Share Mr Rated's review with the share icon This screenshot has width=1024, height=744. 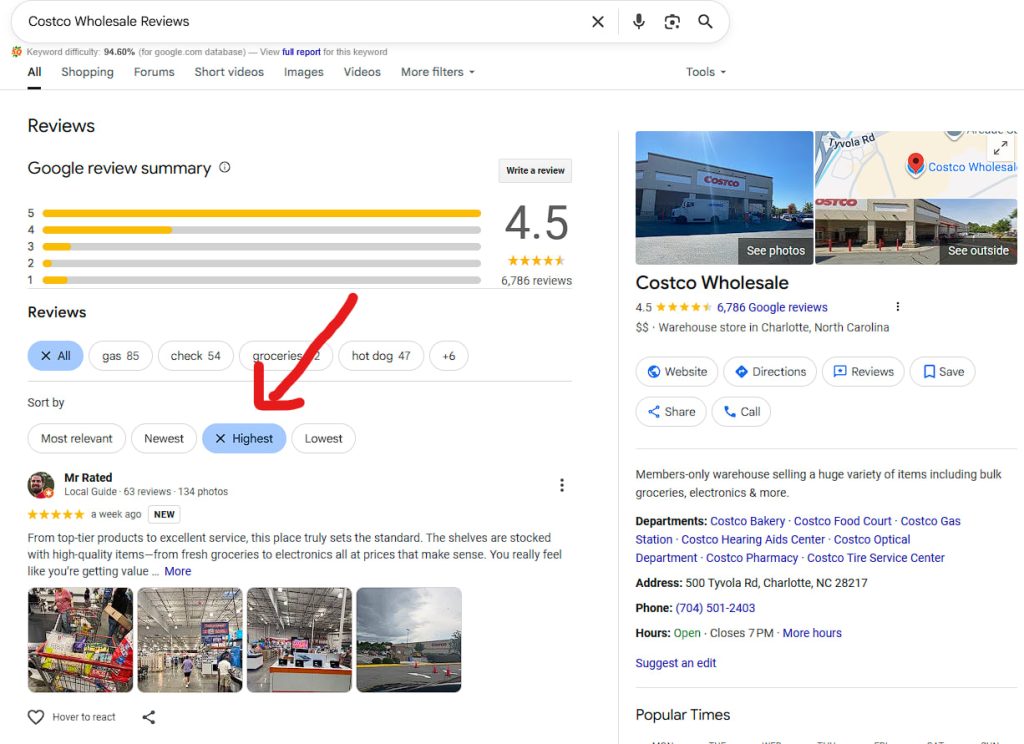[149, 717]
